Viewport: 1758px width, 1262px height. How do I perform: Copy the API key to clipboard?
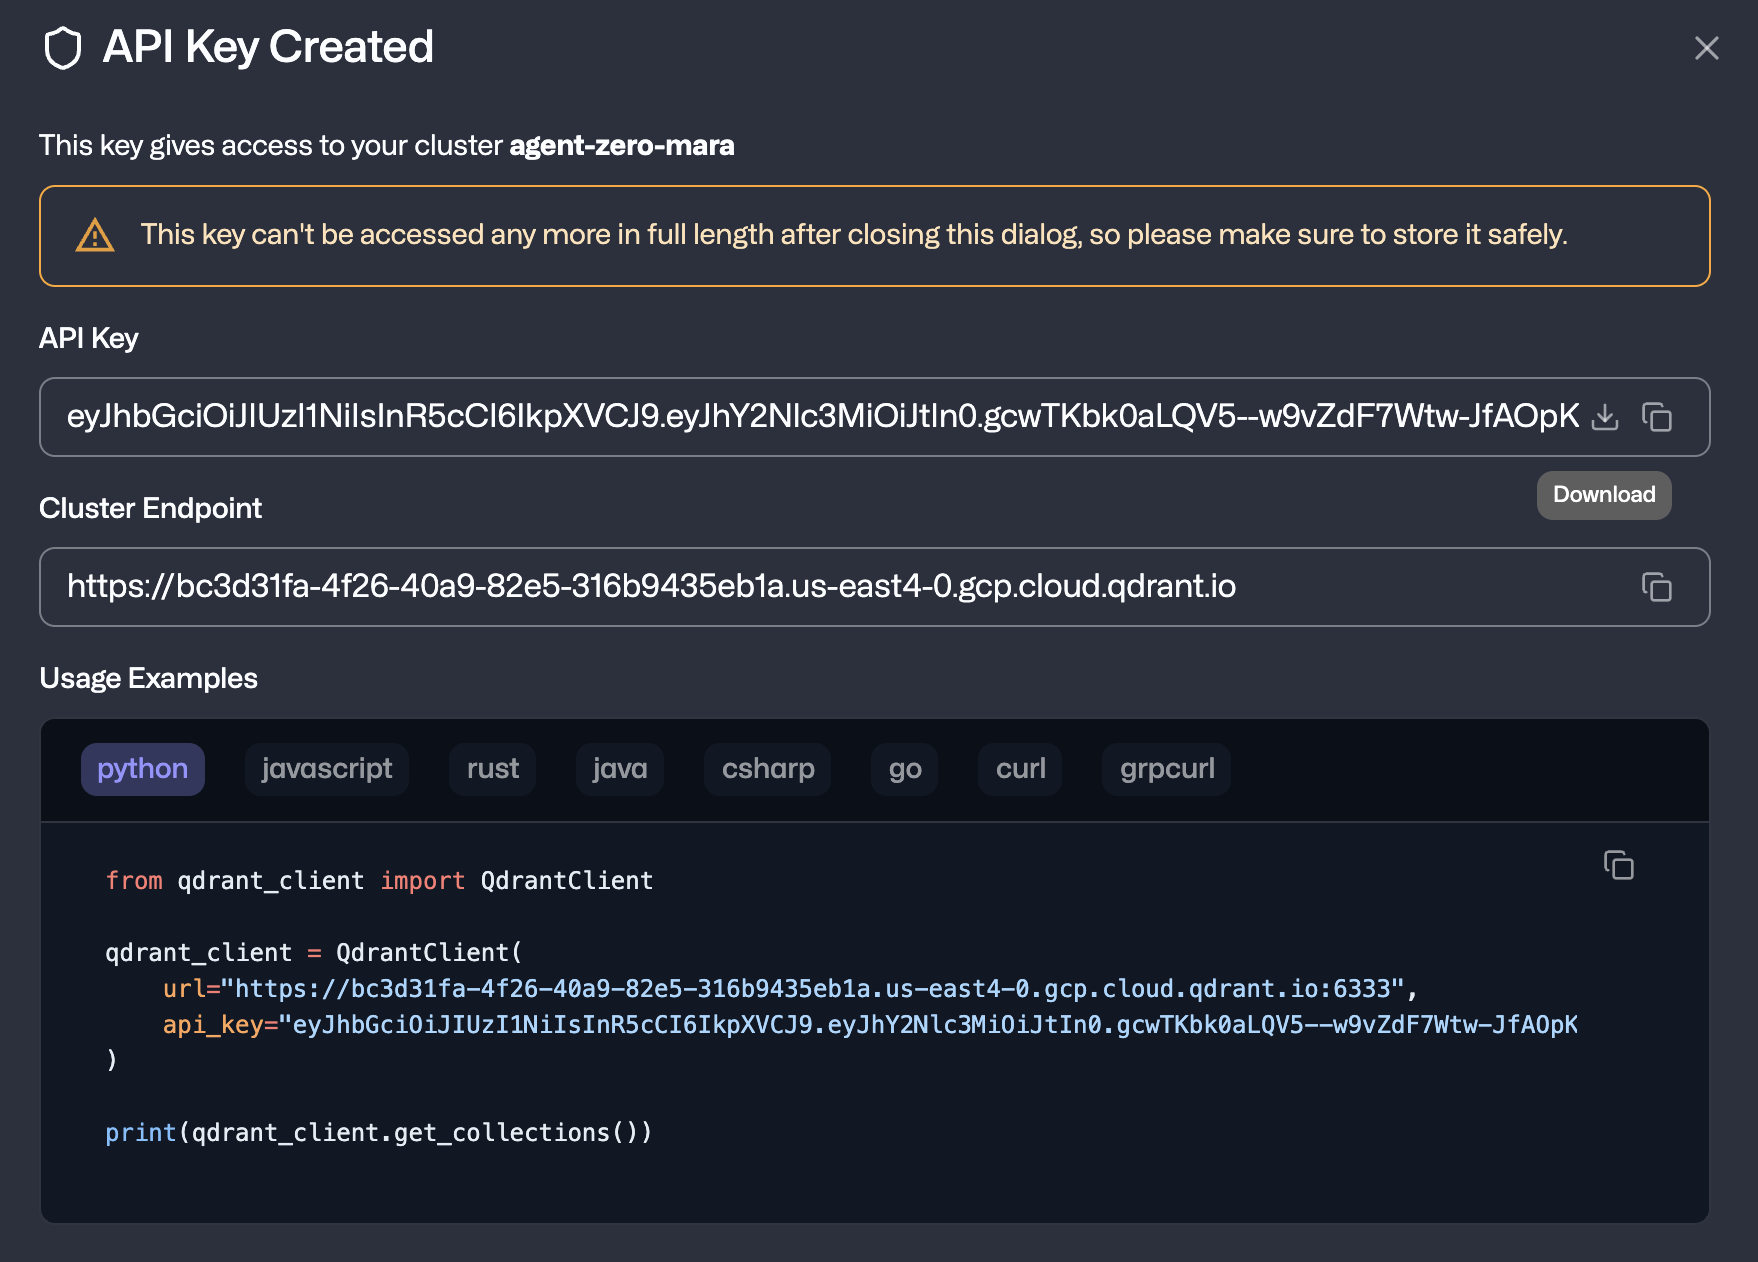pyautogui.click(x=1657, y=417)
